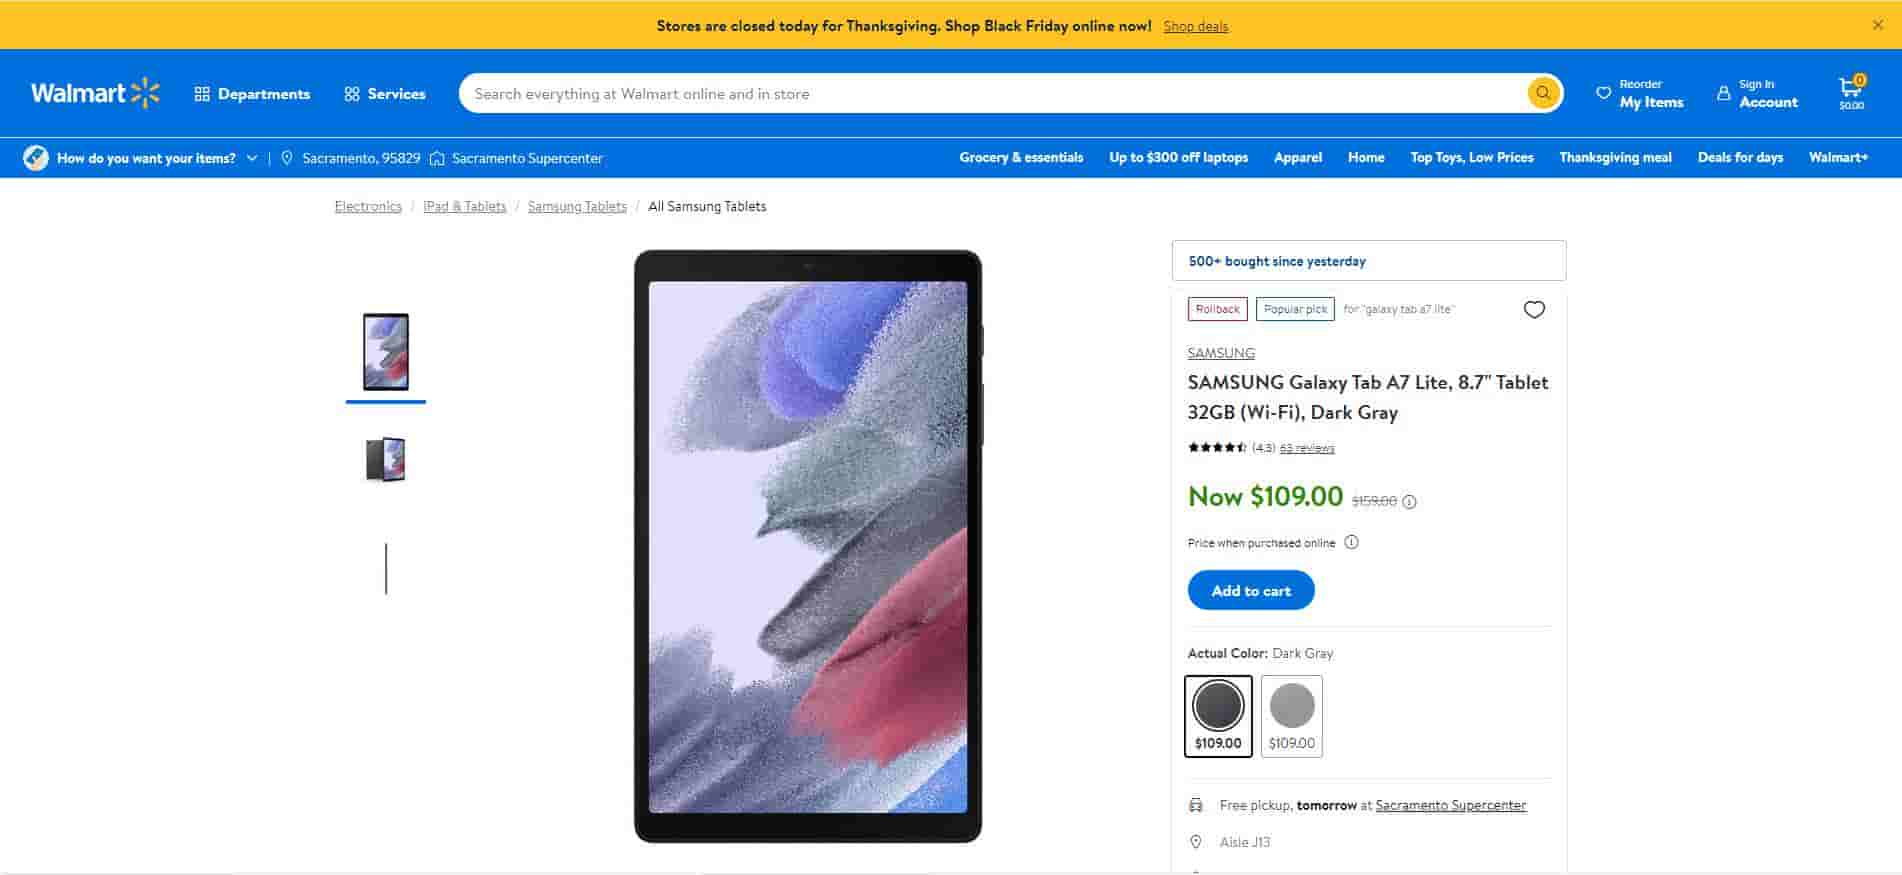
Task: Click the yellow search magnifier button
Action: tap(1543, 93)
